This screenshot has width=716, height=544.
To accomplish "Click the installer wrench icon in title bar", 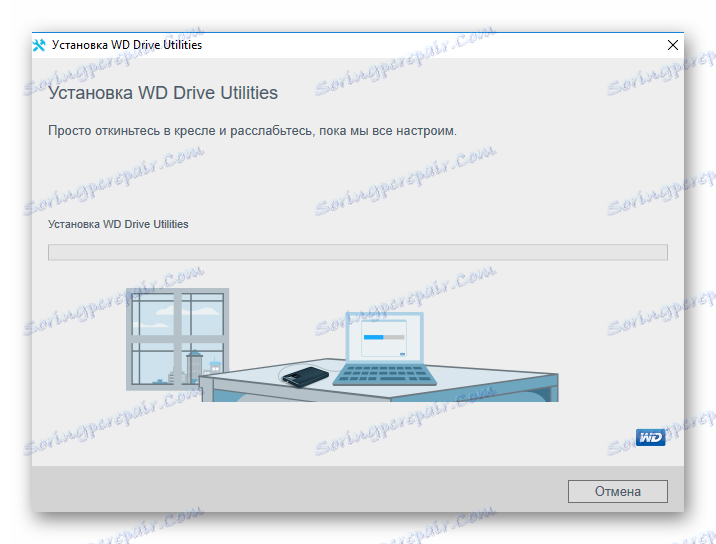I will coord(39,45).
